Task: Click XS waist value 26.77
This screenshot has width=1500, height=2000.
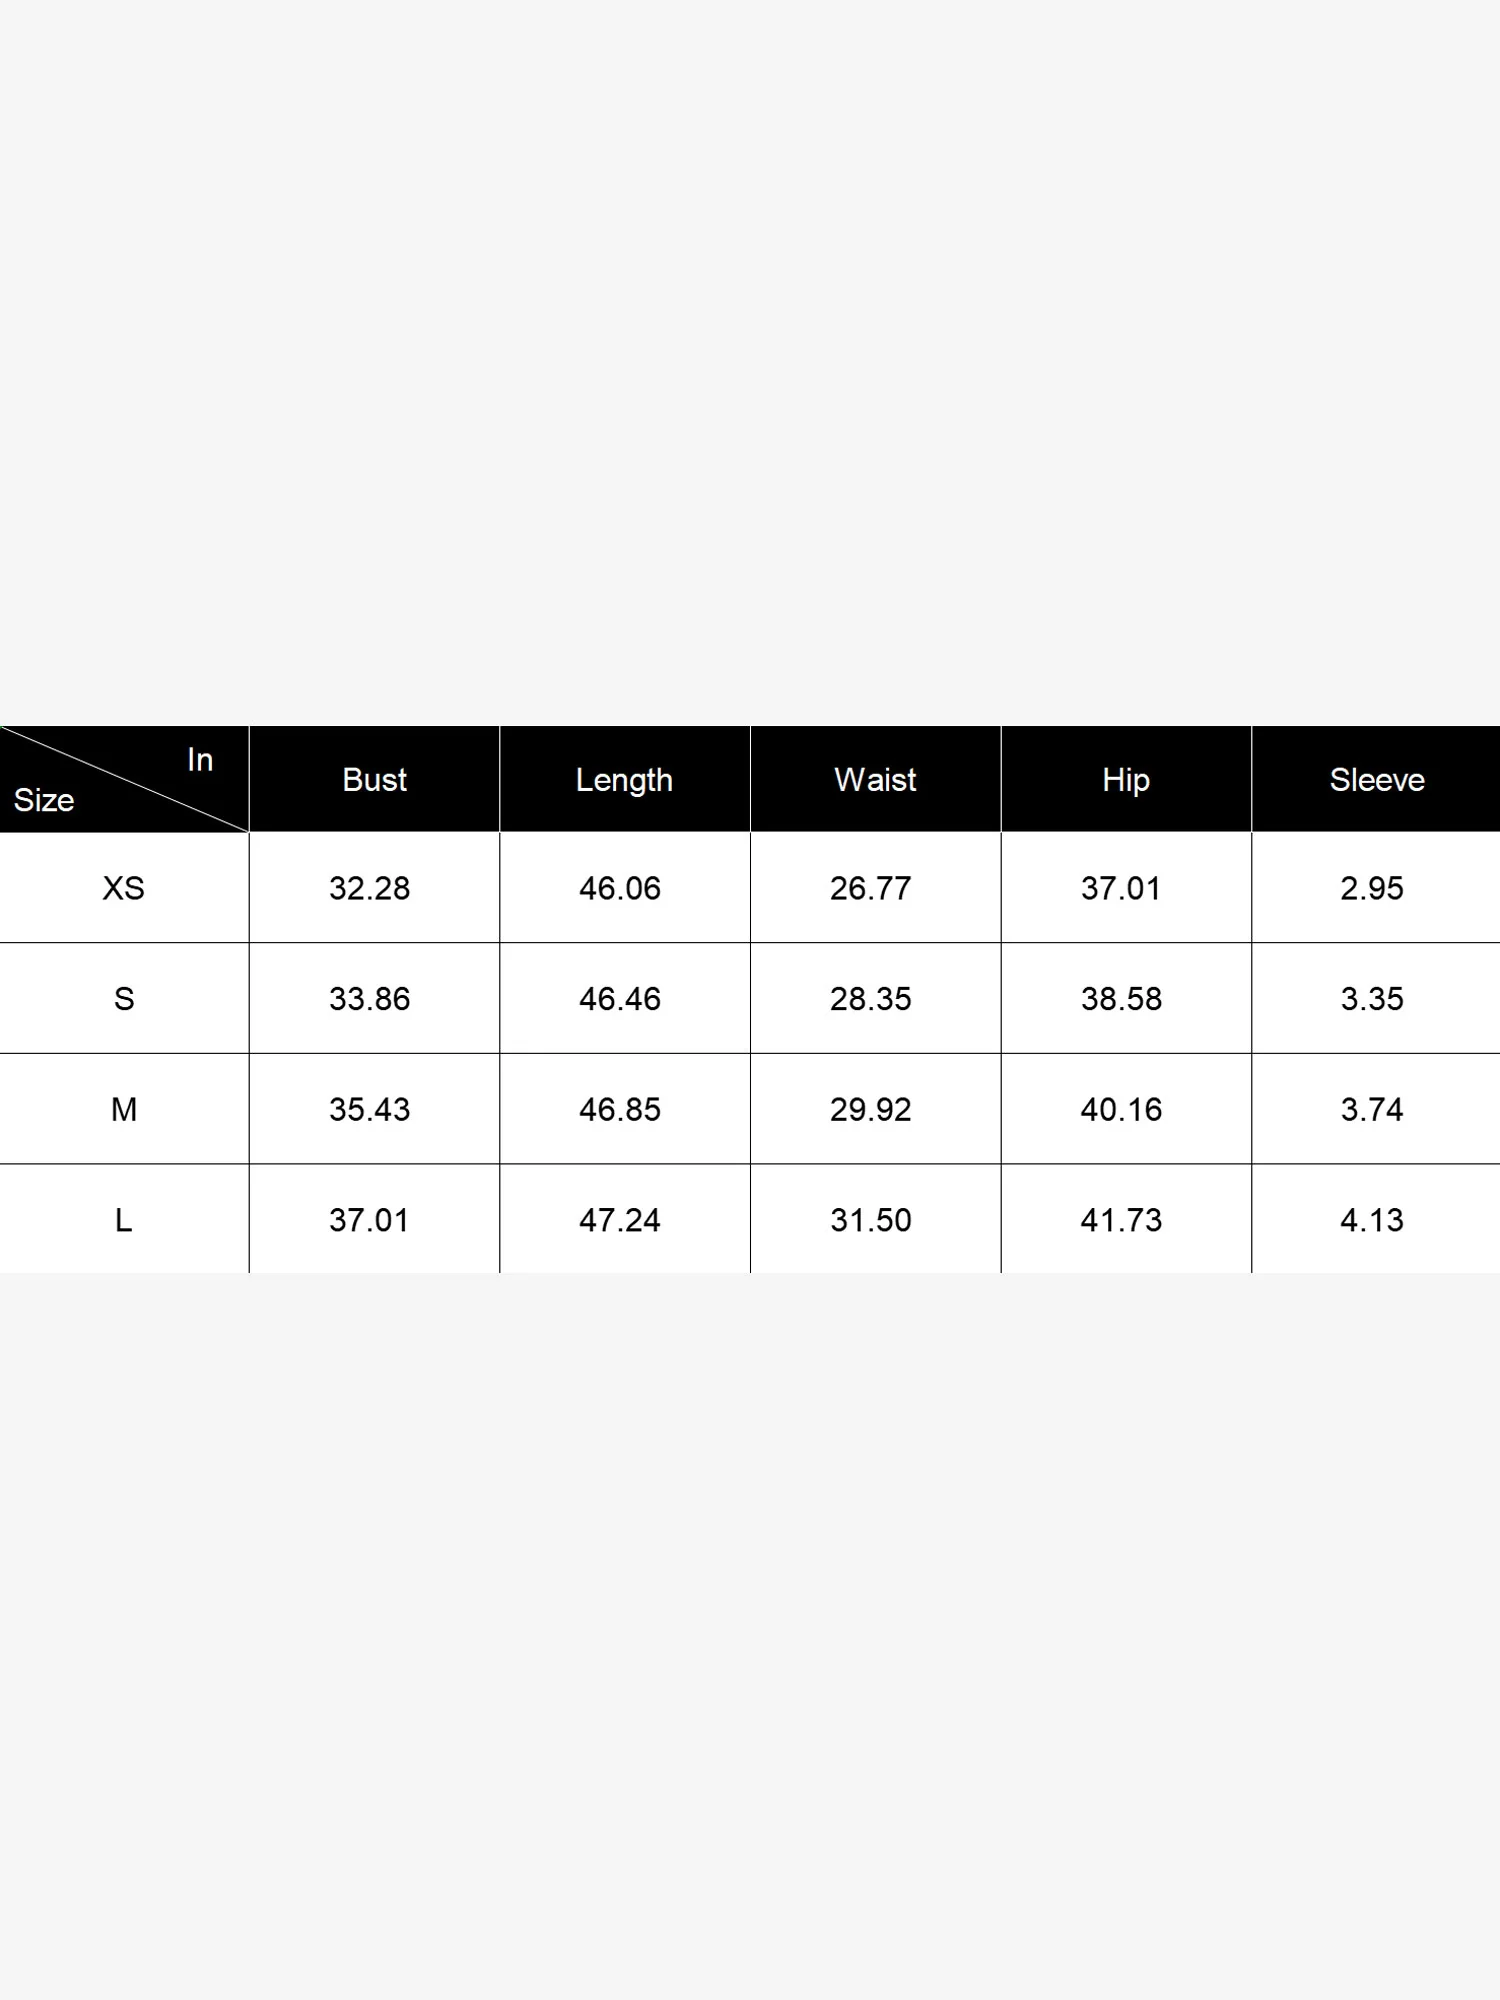Action: pos(871,888)
